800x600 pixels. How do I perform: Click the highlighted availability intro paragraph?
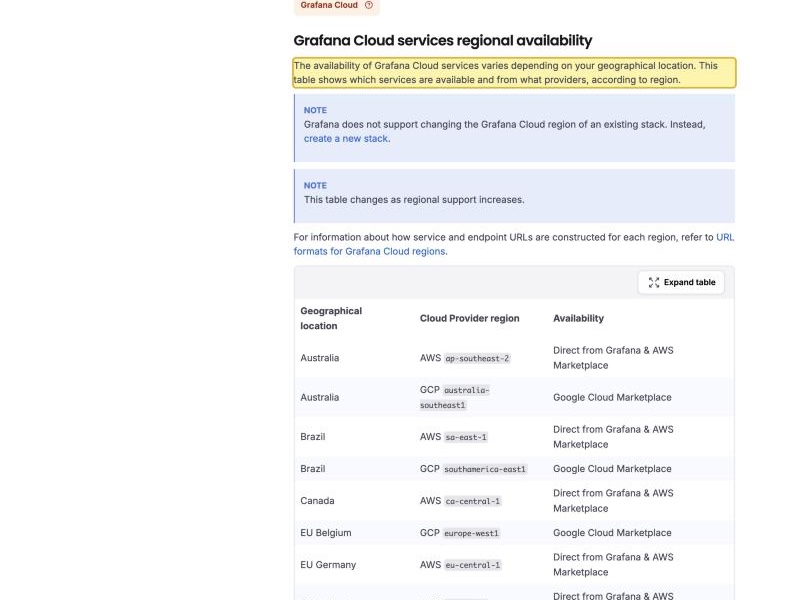[x=514, y=72]
